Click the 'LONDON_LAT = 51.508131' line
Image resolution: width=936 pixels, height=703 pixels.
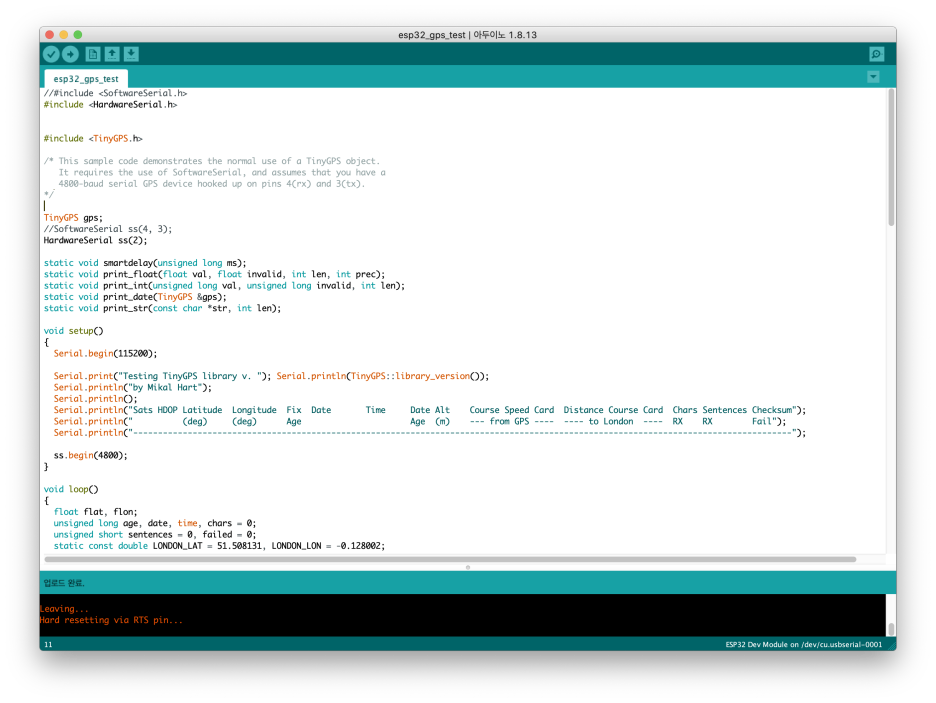pos(219,546)
